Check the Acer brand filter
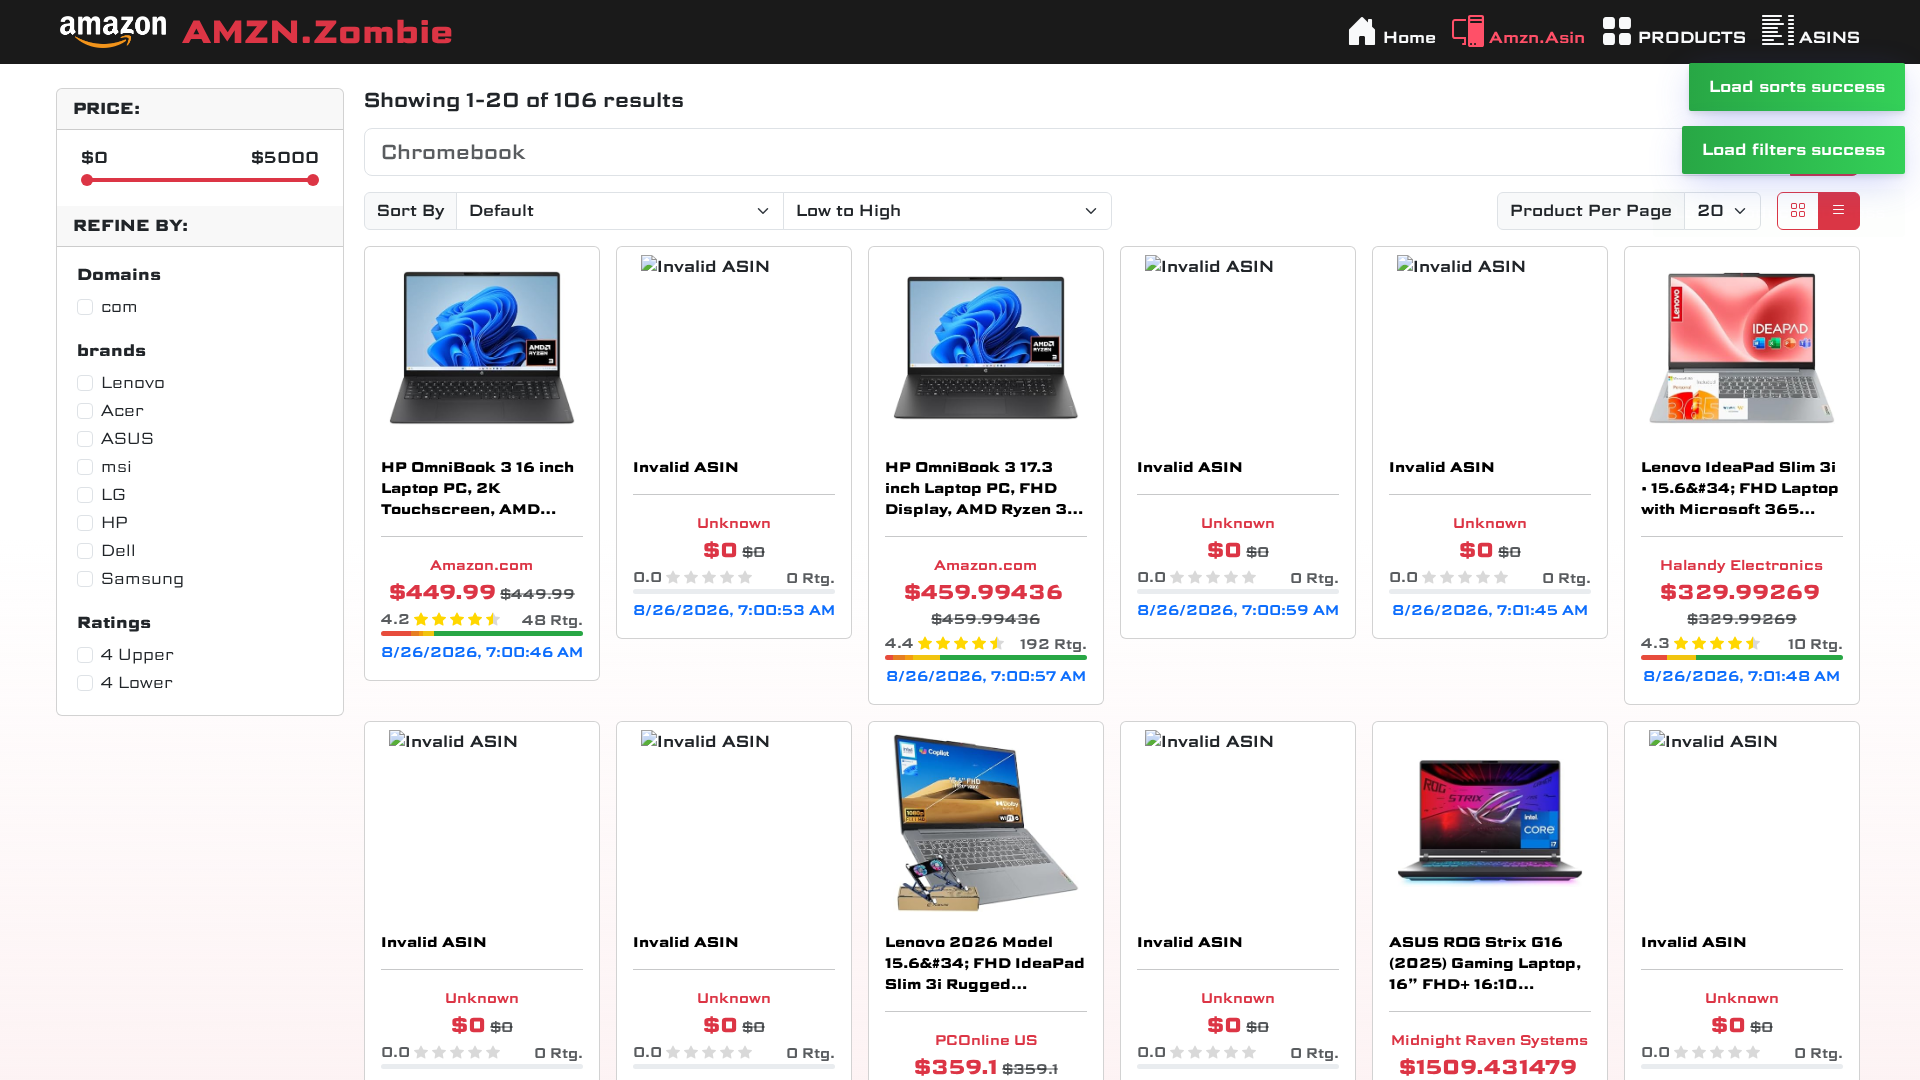1920x1080 pixels. 85,411
